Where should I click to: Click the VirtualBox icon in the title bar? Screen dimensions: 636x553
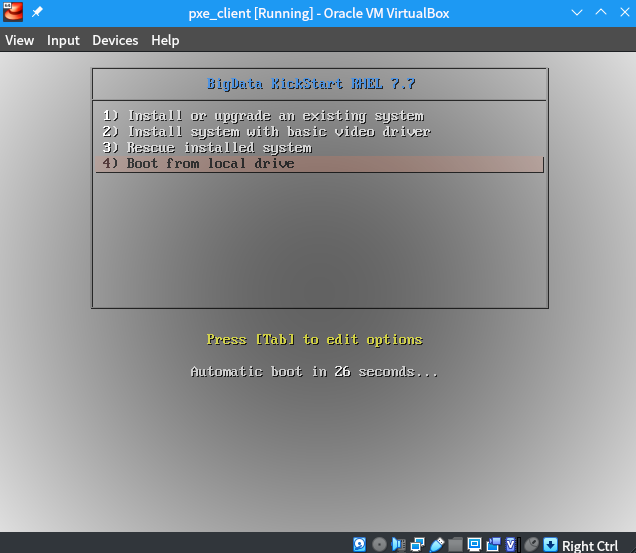[13, 12]
